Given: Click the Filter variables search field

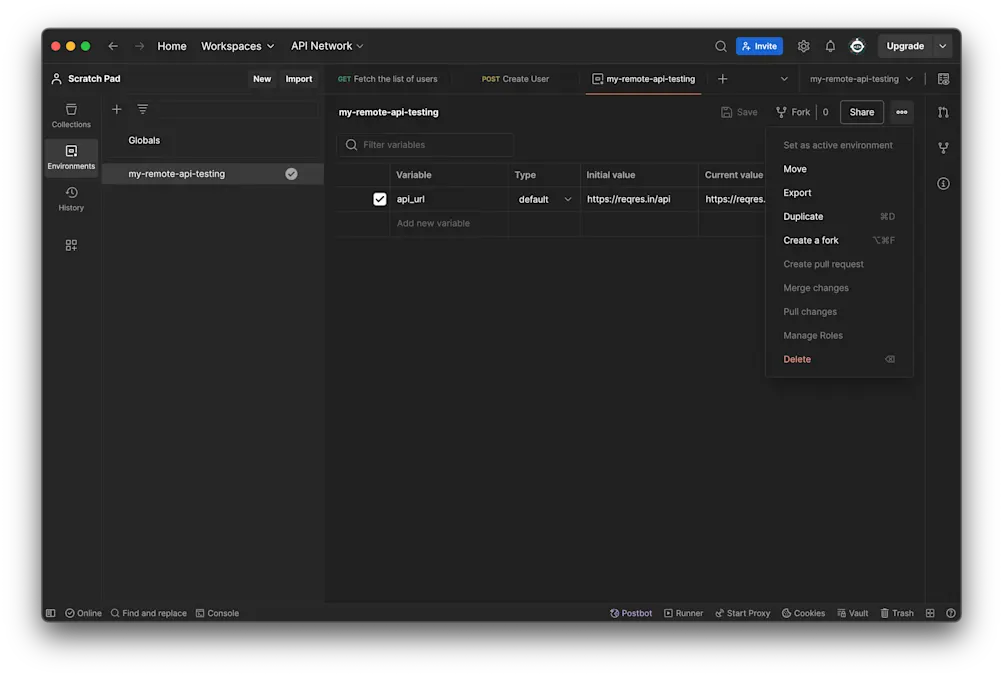Looking at the screenshot, I should pos(425,144).
